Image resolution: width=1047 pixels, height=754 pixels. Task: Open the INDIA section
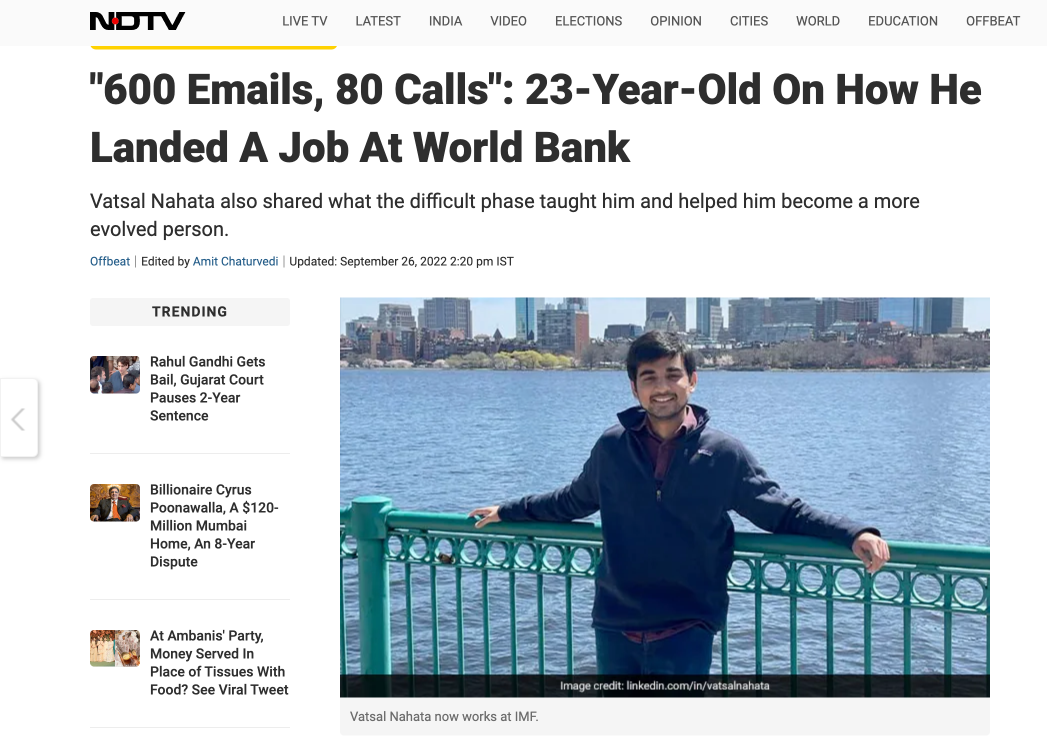click(x=445, y=21)
